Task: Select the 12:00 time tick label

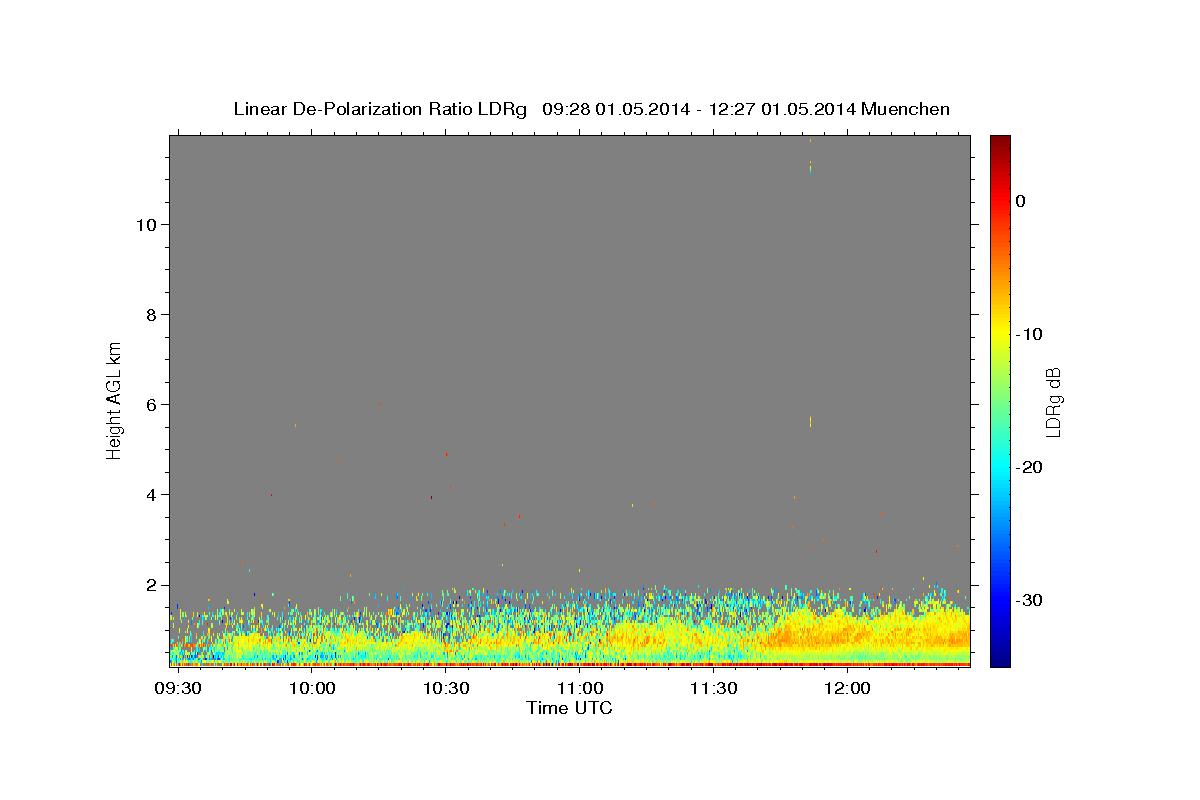Action: click(x=847, y=689)
